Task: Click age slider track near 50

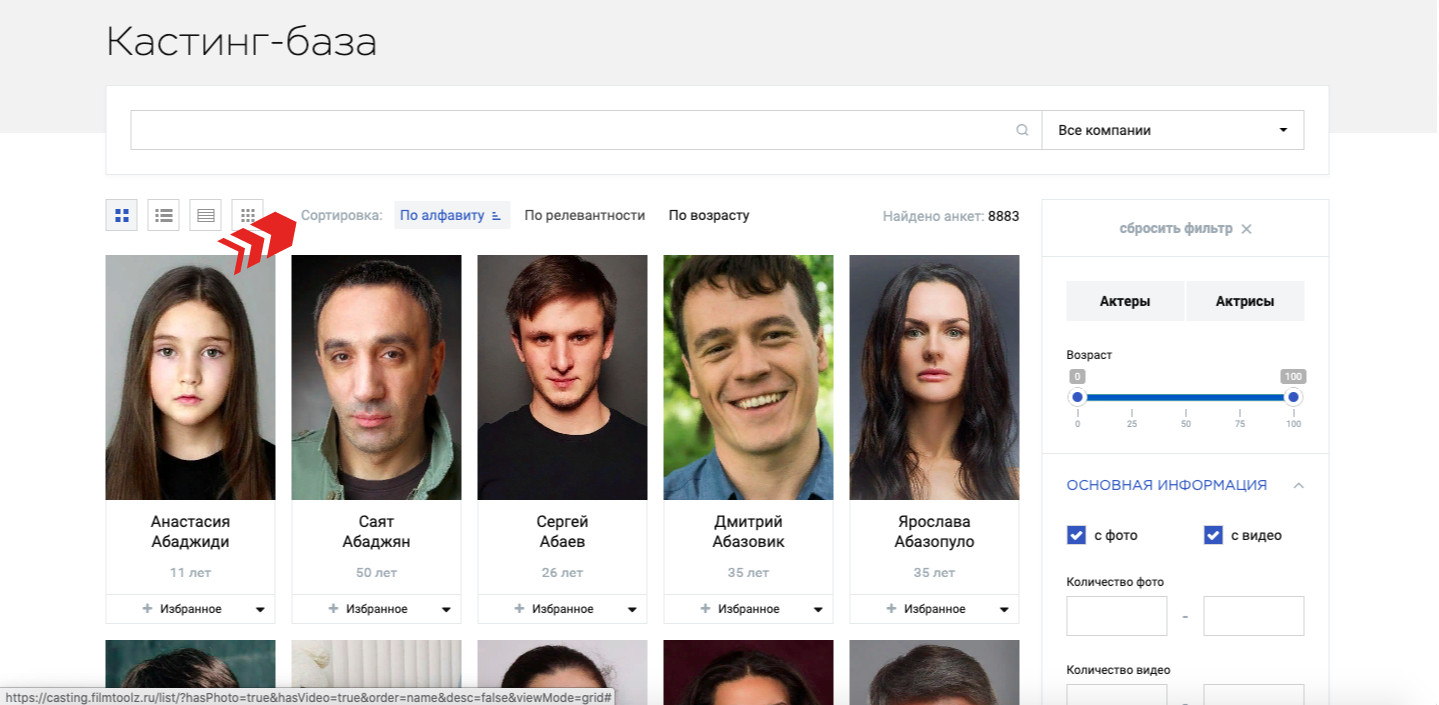Action: coord(1185,397)
